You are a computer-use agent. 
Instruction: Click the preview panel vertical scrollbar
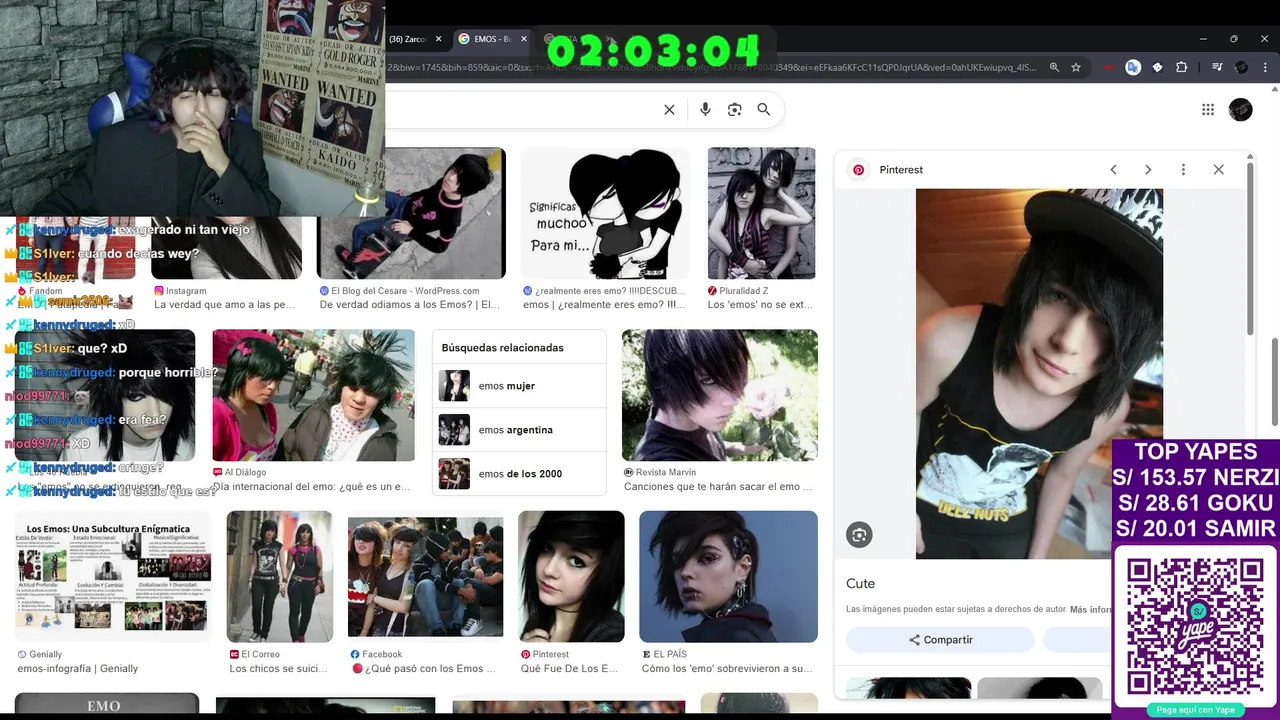tap(1250, 249)
